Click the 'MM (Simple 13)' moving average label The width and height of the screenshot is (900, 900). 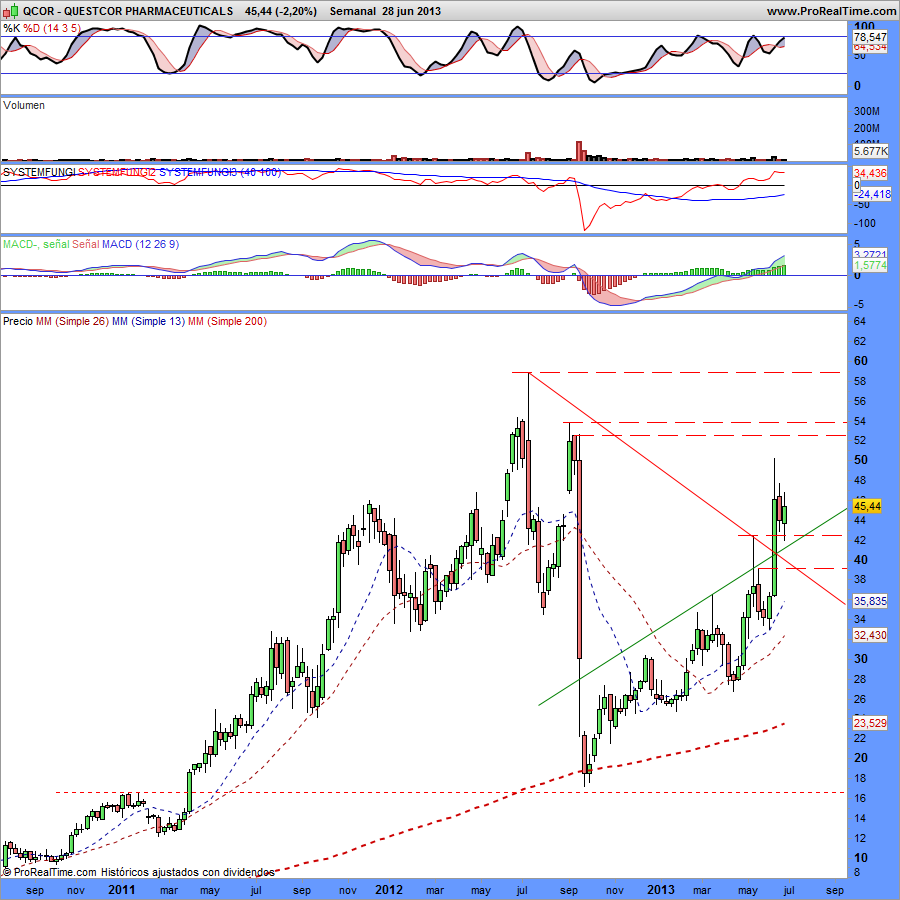pos(149,321)
